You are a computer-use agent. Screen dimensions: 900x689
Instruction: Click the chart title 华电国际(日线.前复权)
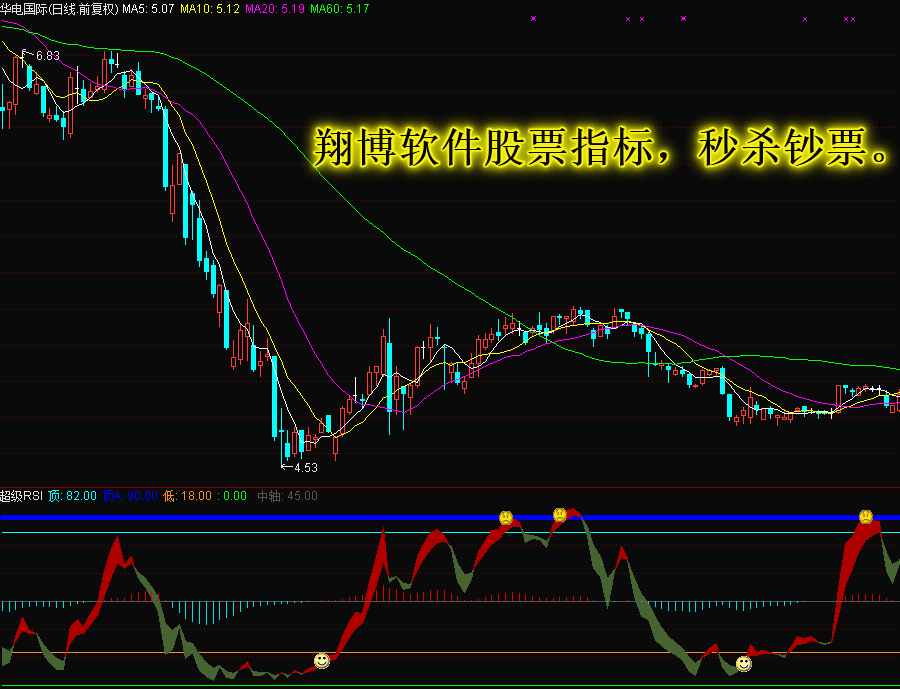pyautogui.click(x=59, y=9)
